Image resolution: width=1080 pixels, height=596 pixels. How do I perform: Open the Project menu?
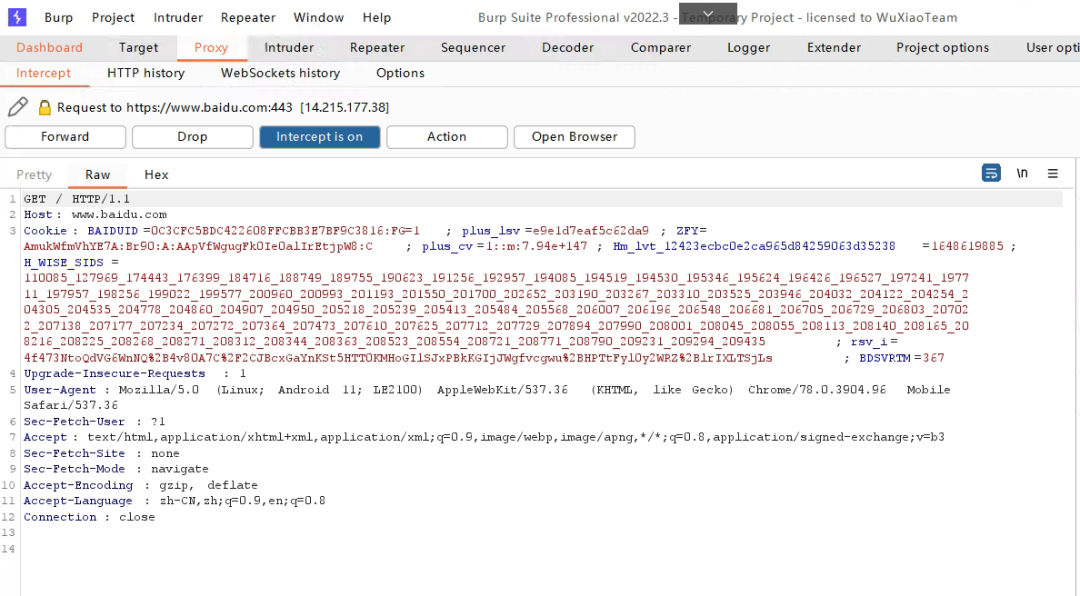[113, 17]
